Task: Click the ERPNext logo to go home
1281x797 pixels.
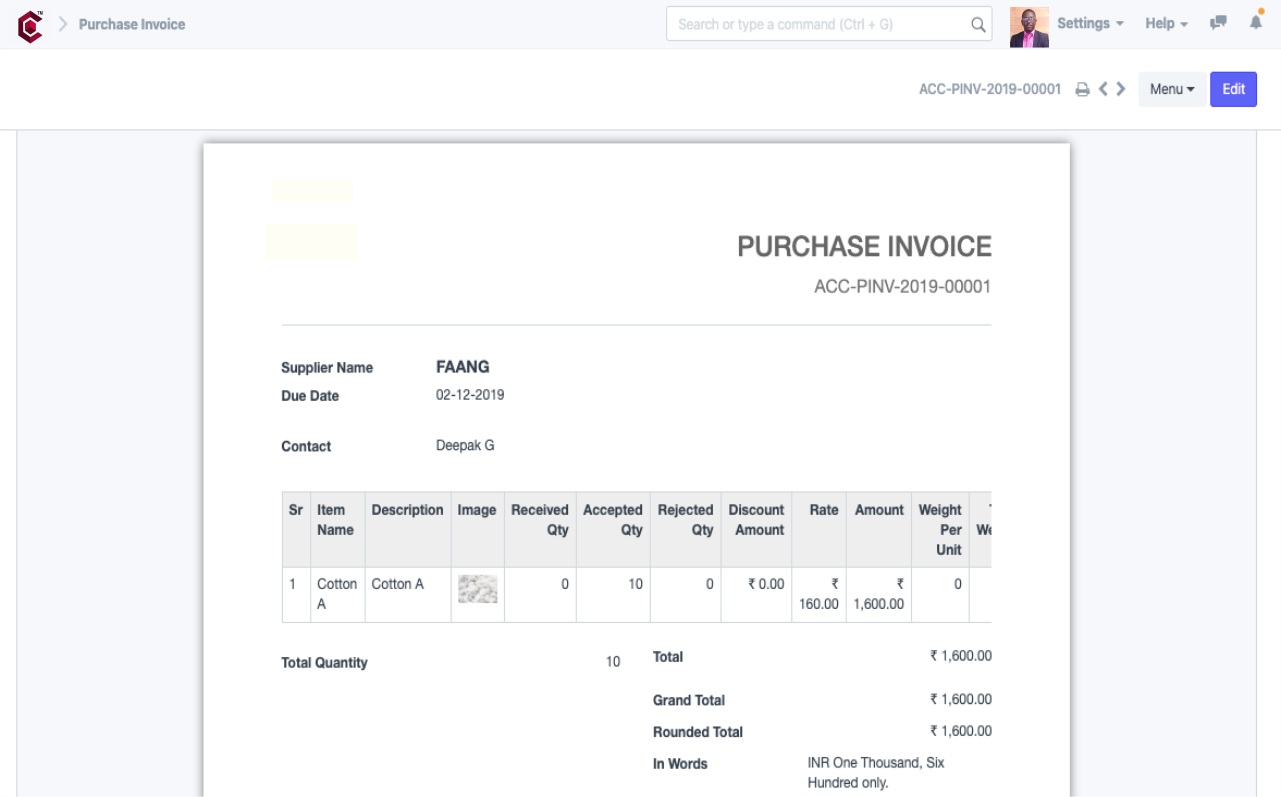Action: tap(30, 23)
